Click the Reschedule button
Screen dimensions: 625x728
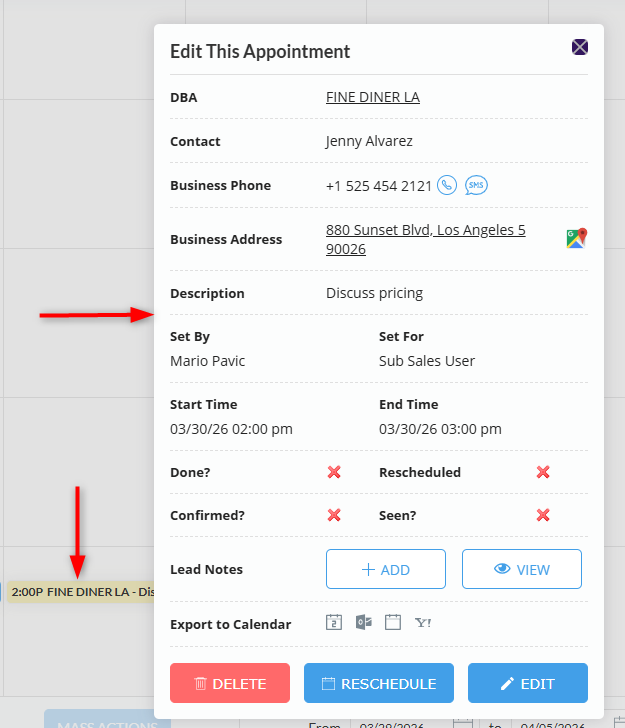point(379,683)
